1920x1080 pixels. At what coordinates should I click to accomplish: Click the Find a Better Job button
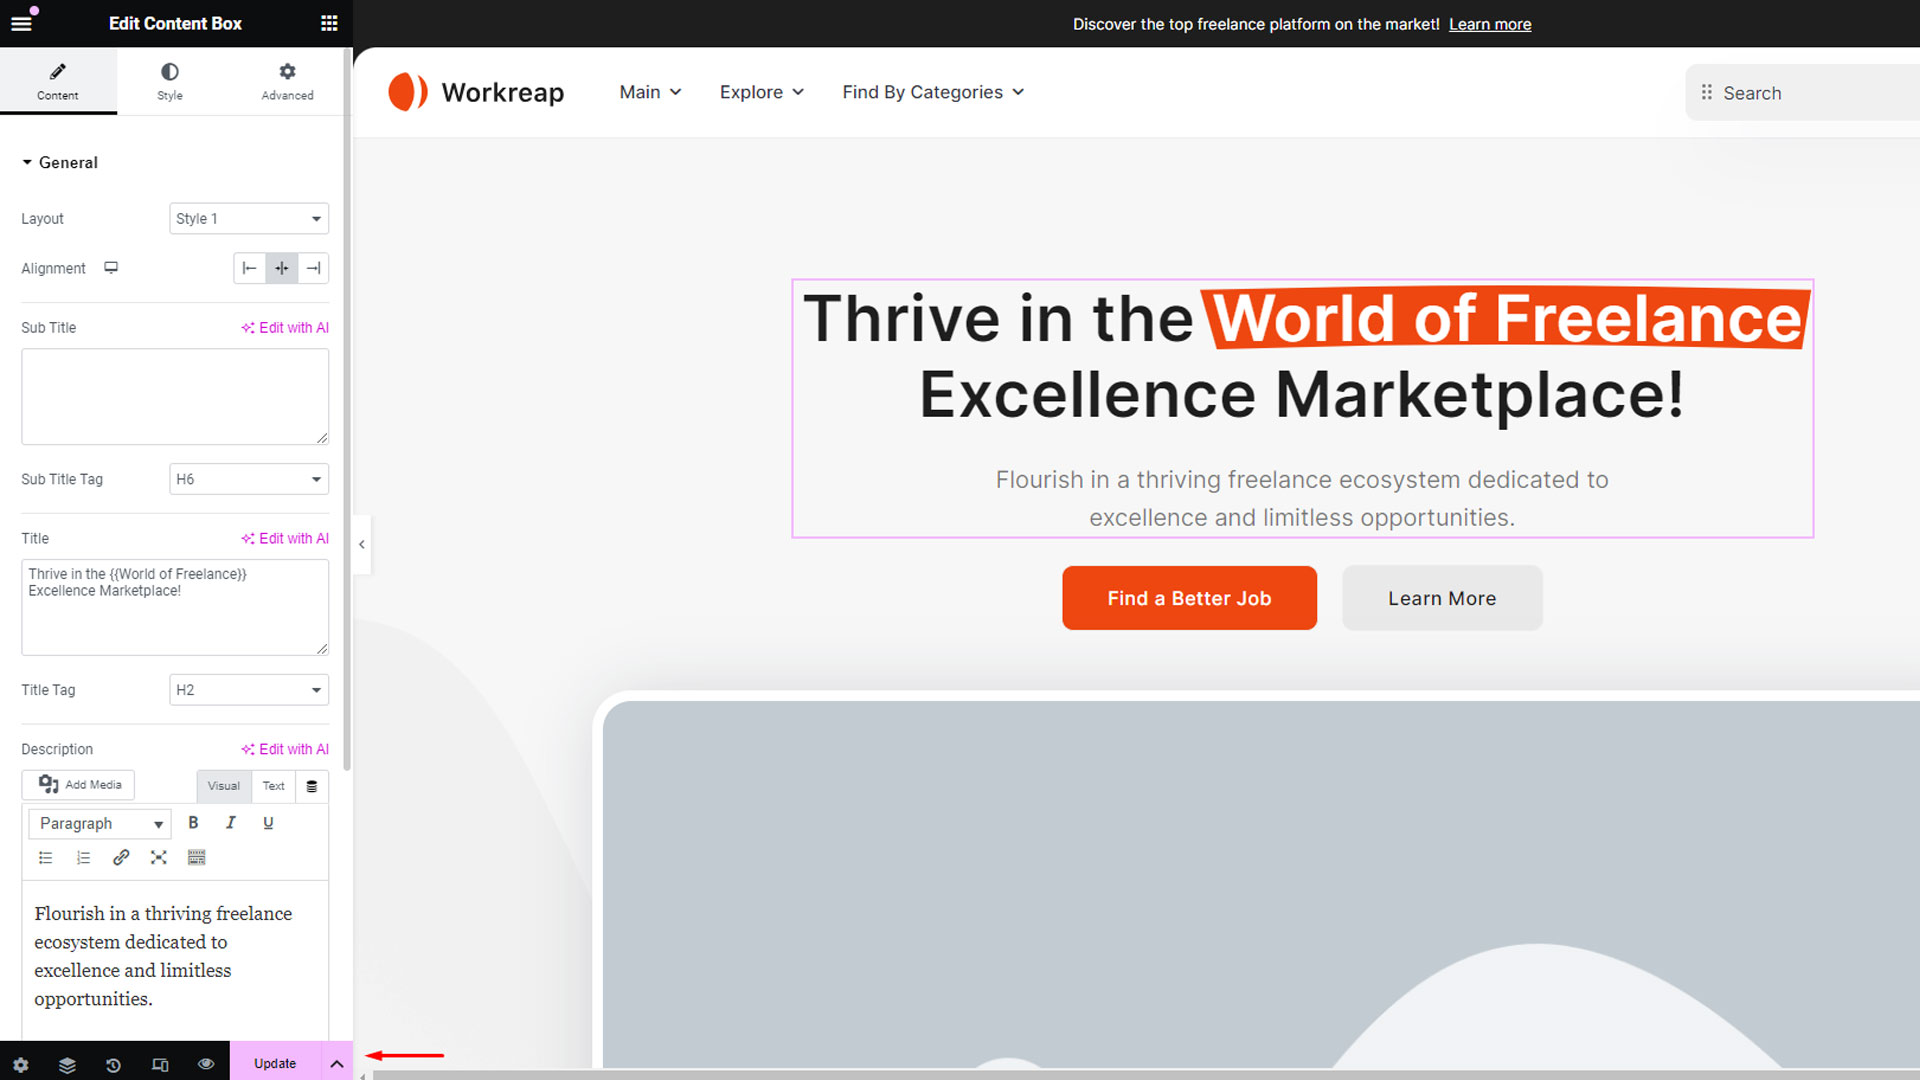point(1189,598)
